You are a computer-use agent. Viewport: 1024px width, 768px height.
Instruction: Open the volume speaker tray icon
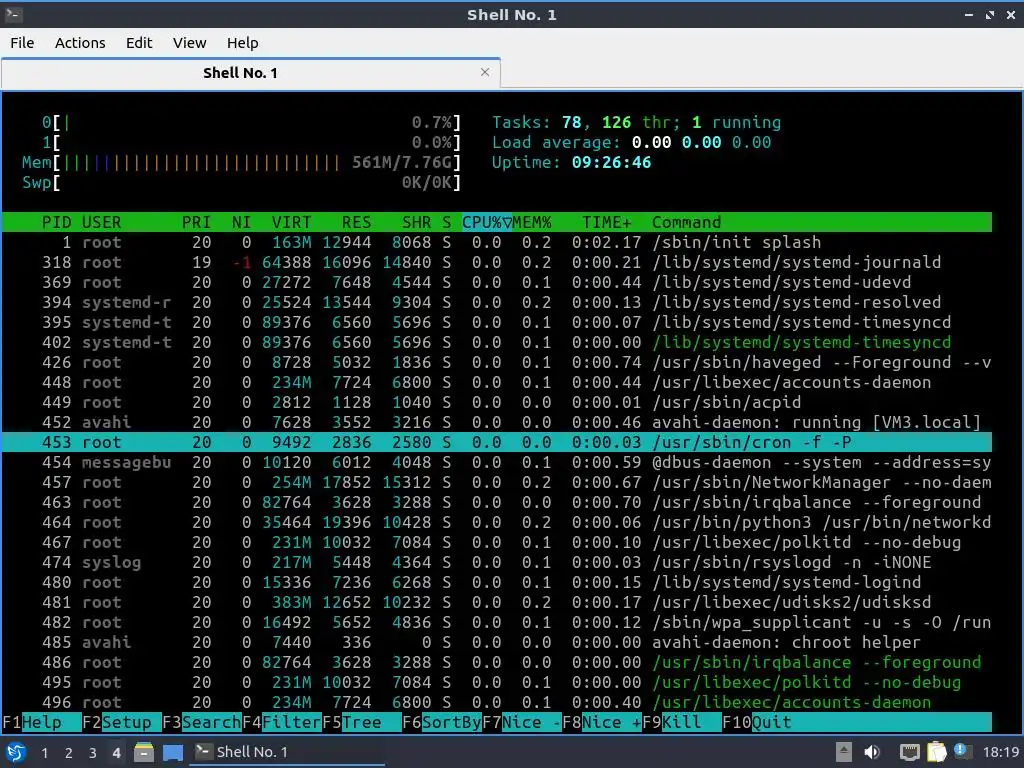click(872, 752)
